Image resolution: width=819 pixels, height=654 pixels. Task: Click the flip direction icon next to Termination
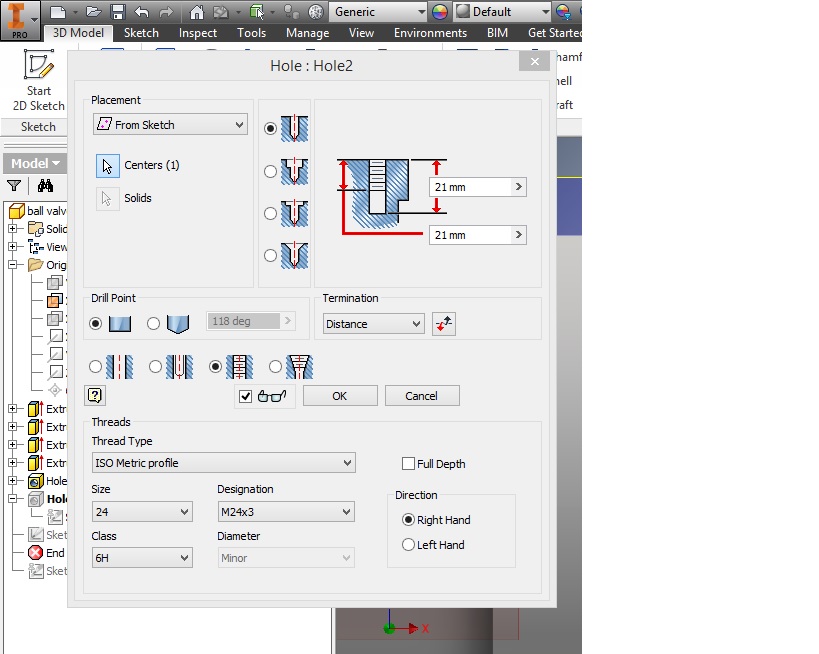tap(443, 324)
